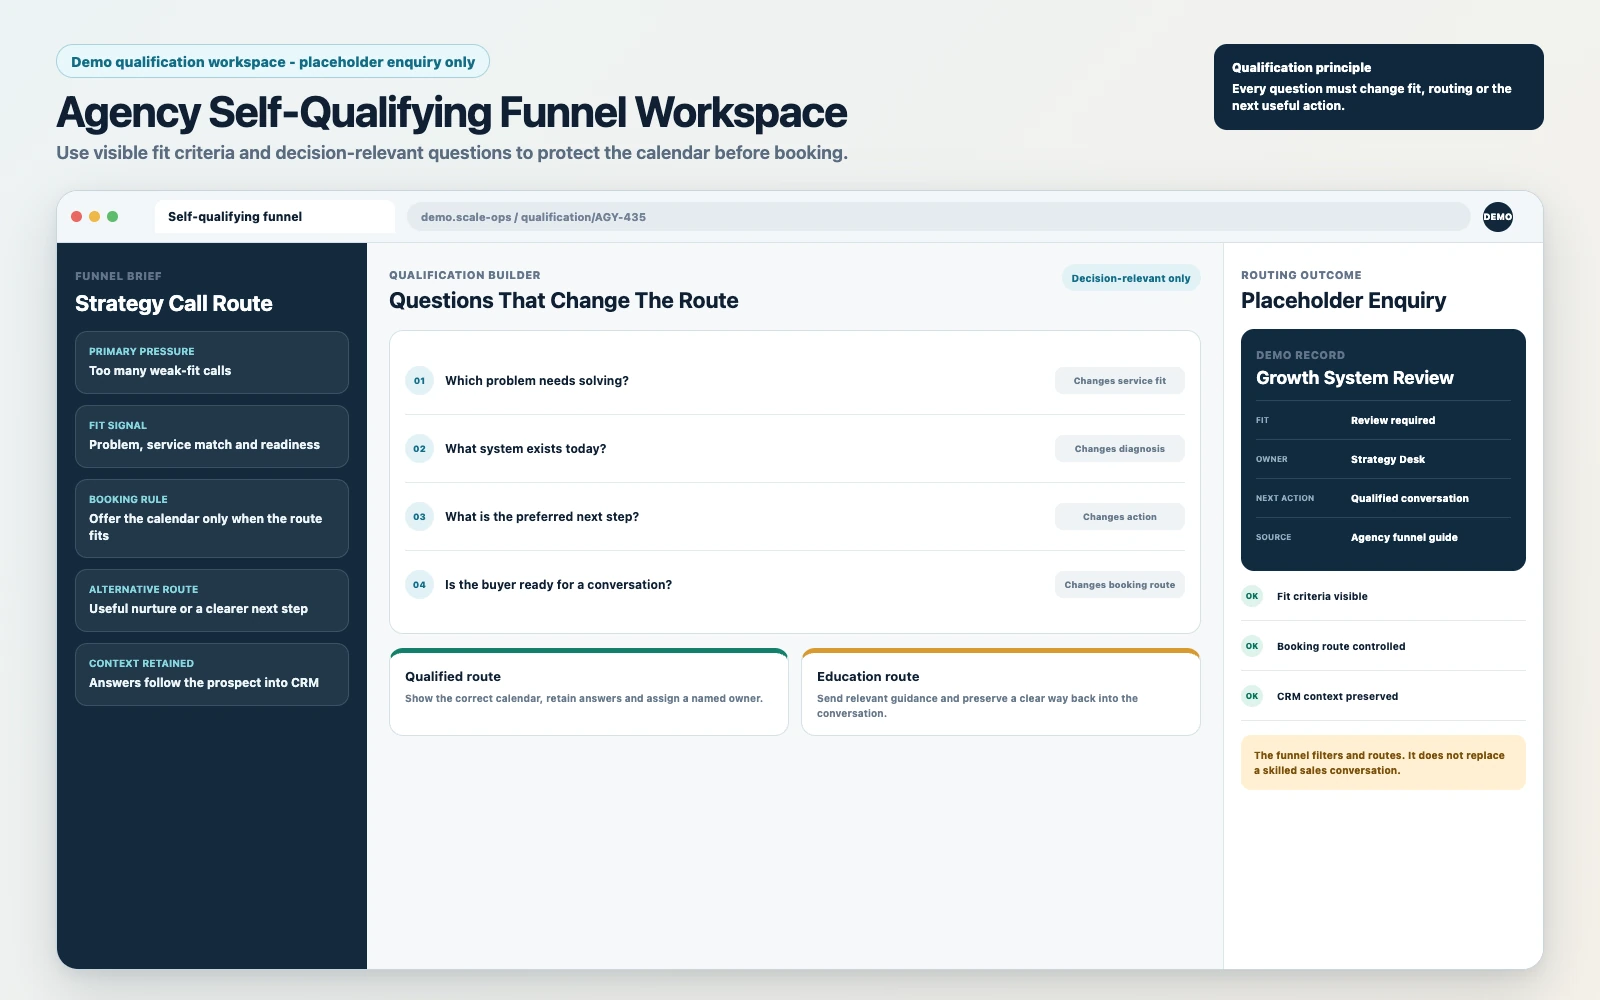Click the Demo qualification workspace pill
The width and height of the screenshot is (1600, 1000).
(273, 62)
